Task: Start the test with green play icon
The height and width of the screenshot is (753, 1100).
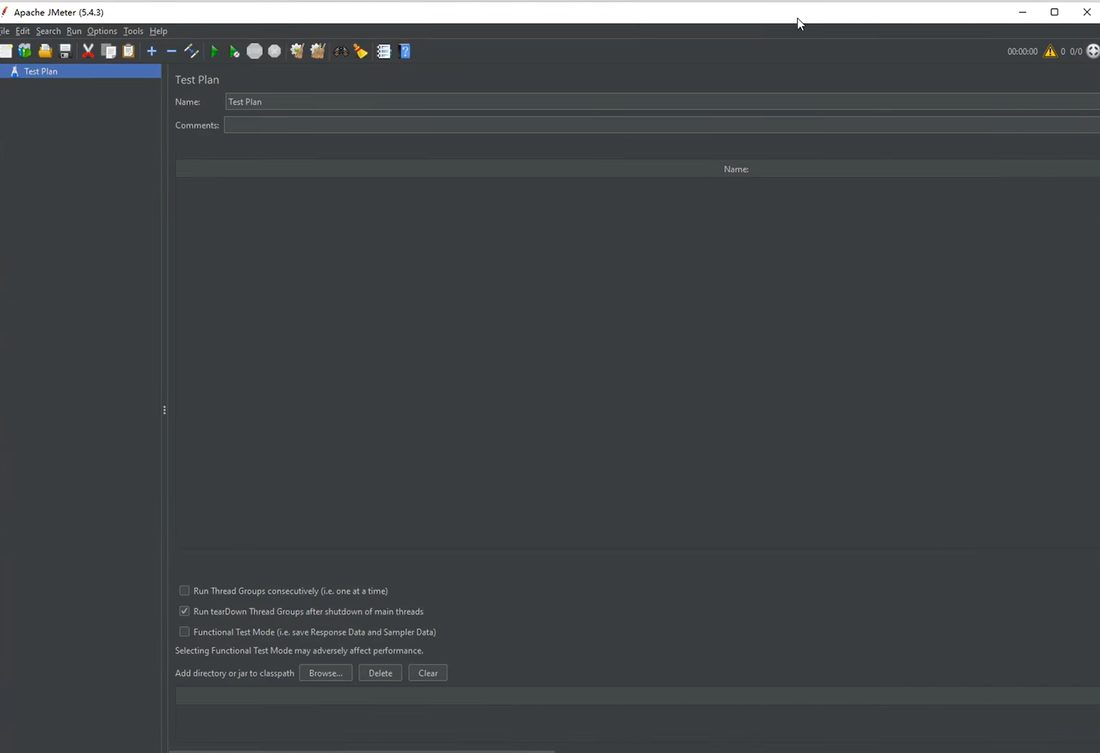Action: coord(215,51)
